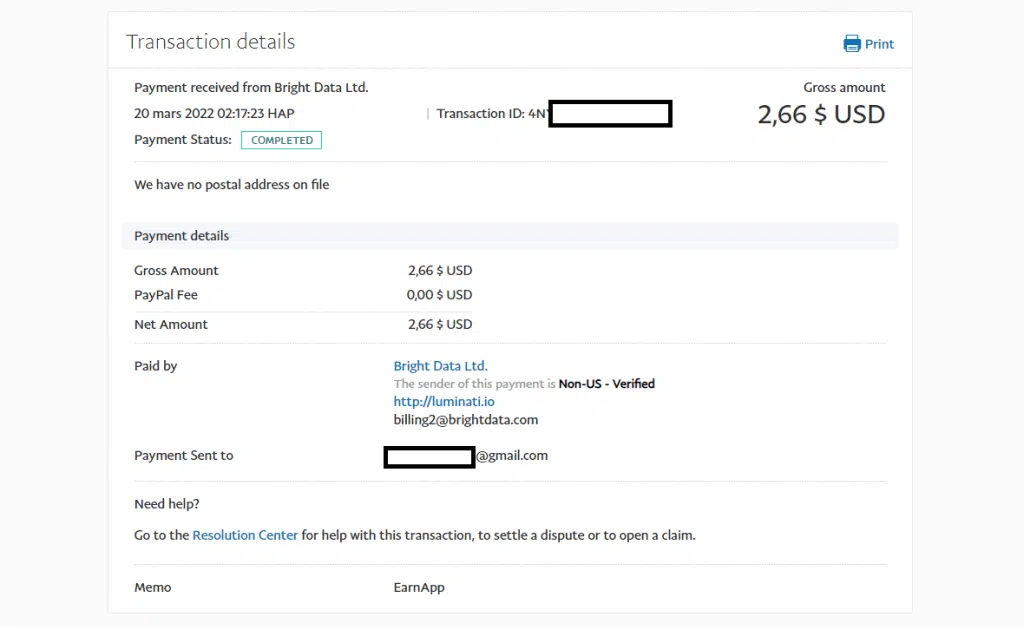Click the printer icon
The height and width of the screenshot is (630, 1024).
(852, 44)
